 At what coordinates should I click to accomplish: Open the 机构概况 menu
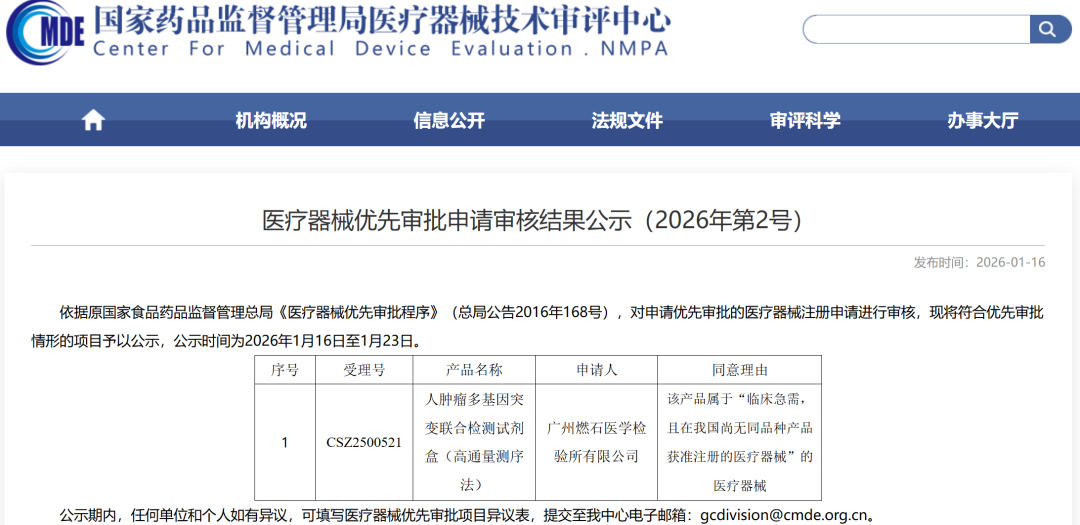pos(271,121)
